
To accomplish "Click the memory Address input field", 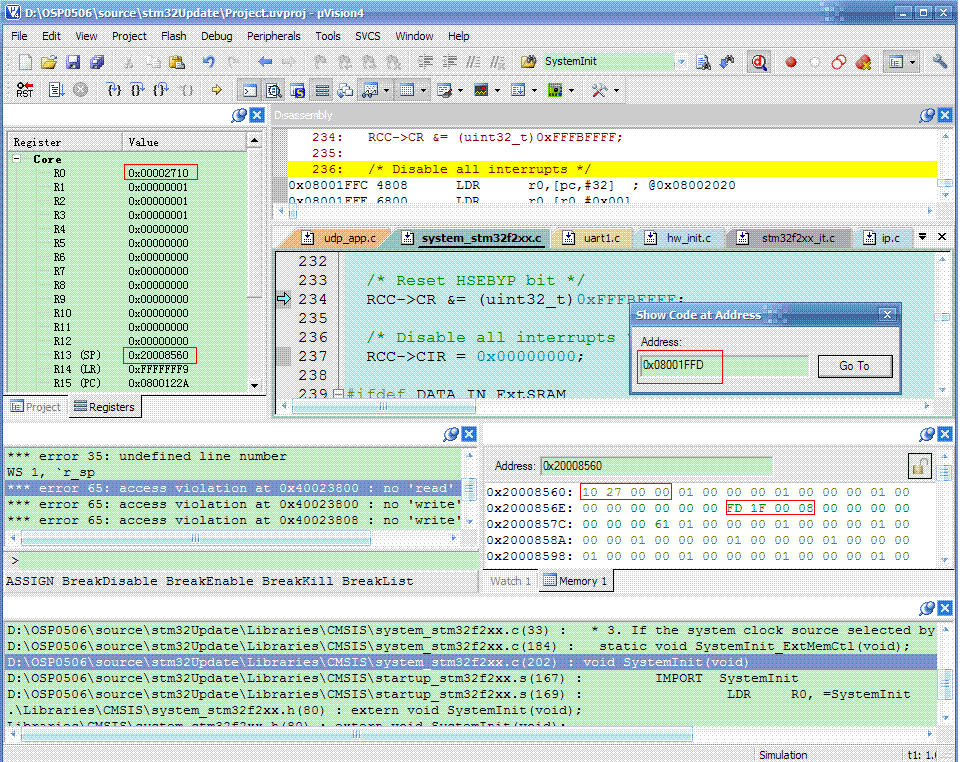I will point(655,465).
